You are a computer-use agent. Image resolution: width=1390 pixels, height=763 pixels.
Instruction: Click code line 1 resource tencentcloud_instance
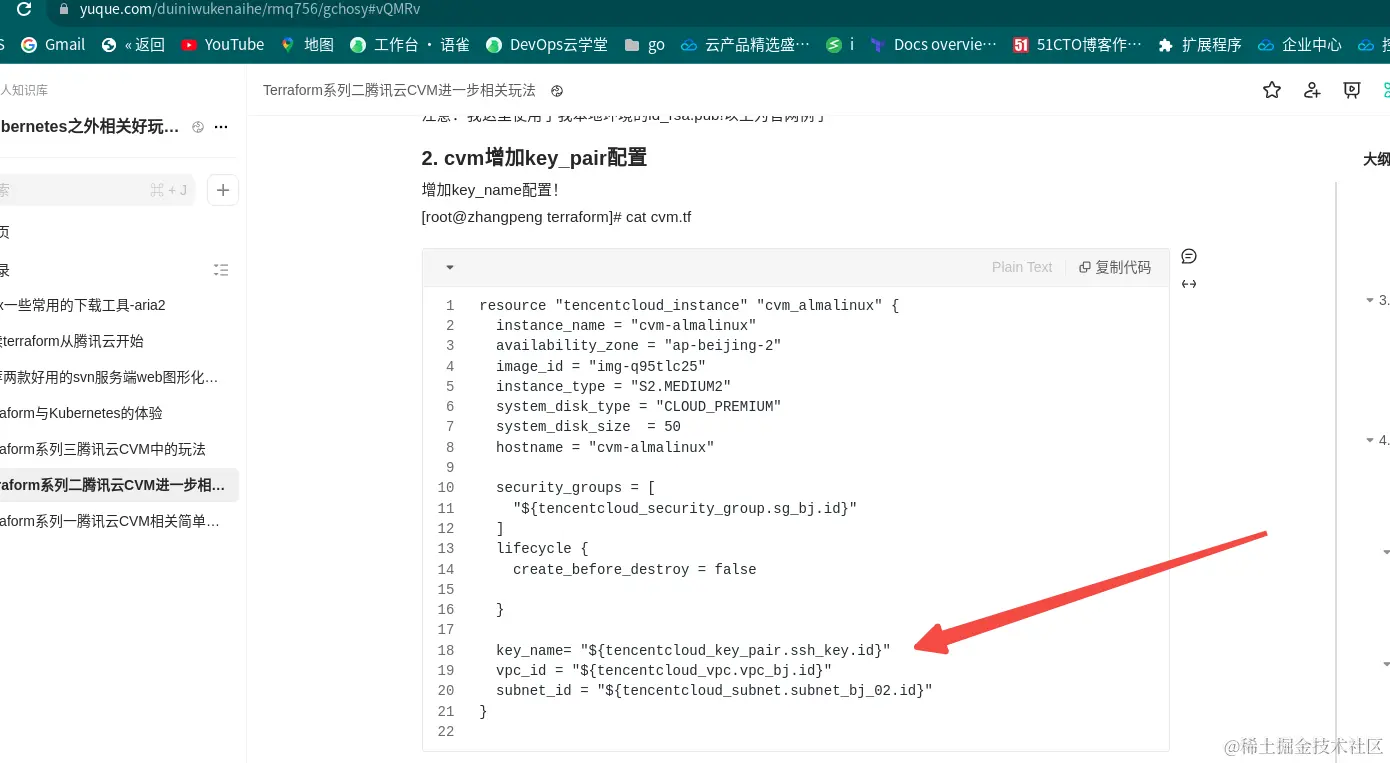coord(689,305)
